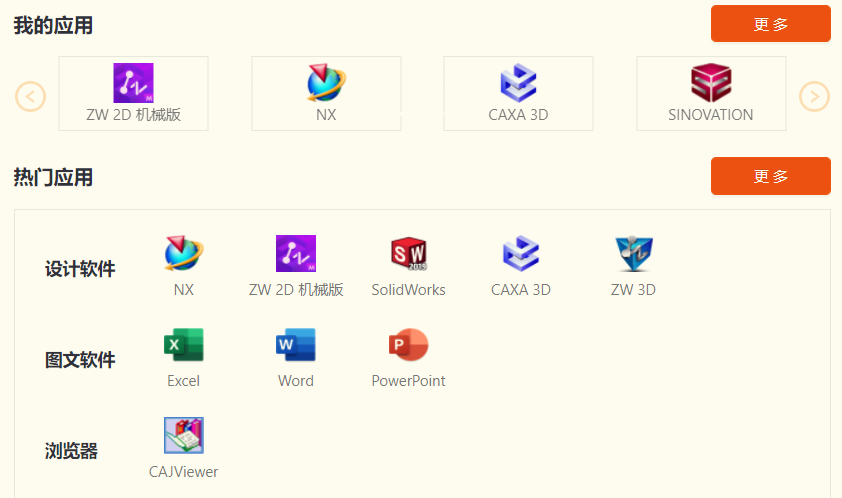Launch PowerPoint icon
Image resolution: width=842 pixels, height=498 pixels.
point(409,344)
